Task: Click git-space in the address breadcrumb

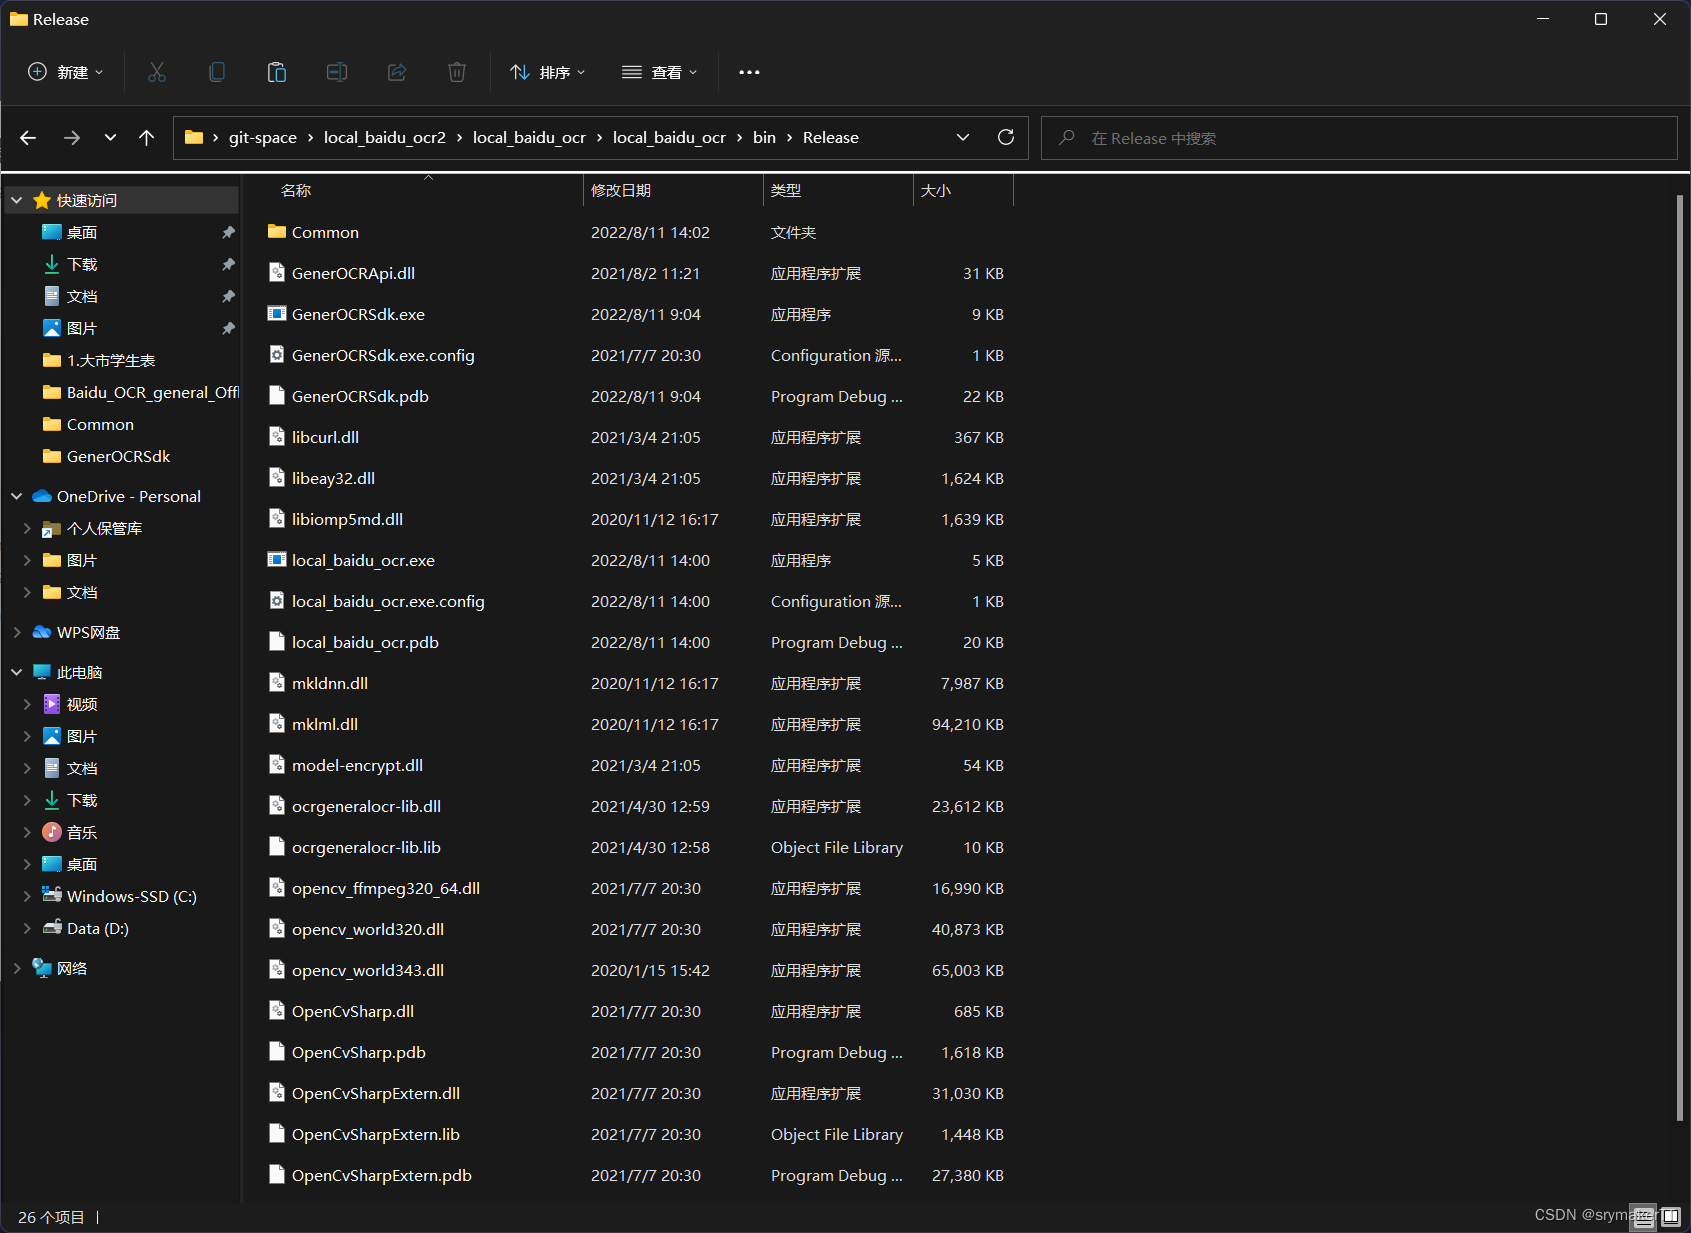Action: coord(262,138)
